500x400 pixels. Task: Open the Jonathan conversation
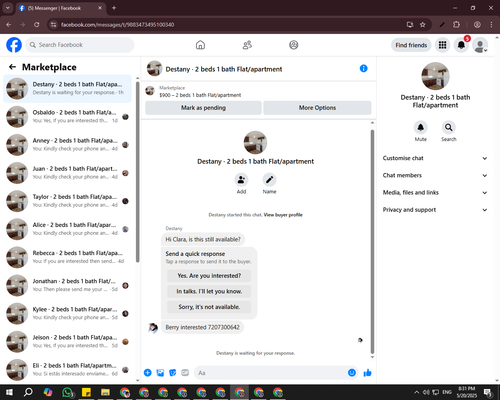point(67,286)
